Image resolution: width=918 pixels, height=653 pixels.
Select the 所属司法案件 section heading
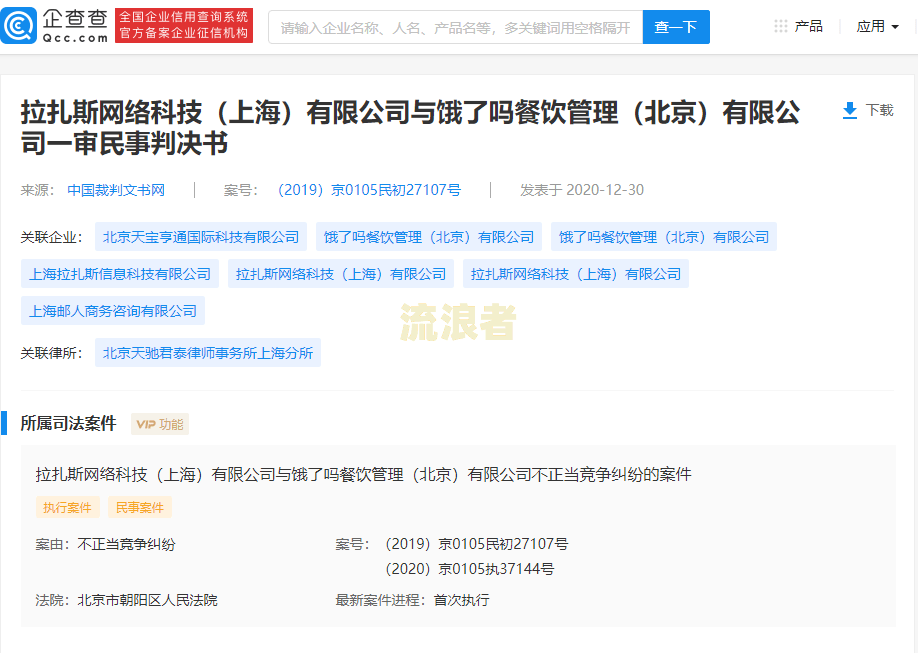68,423
